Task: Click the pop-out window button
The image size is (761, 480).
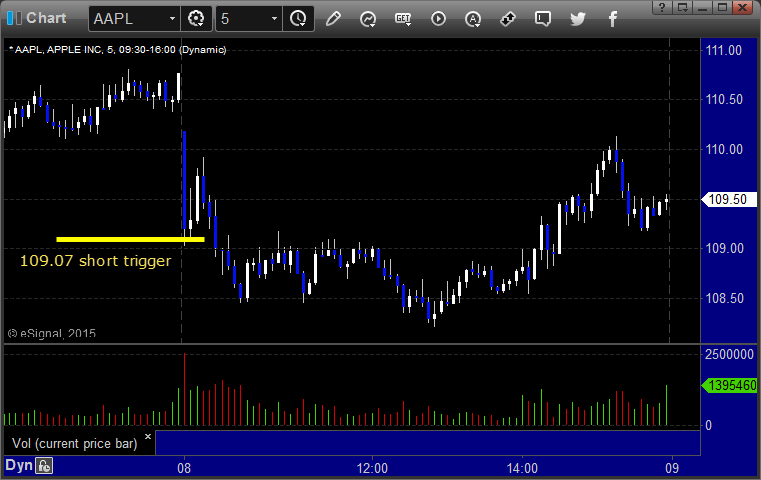Action: tap(683, 7)
